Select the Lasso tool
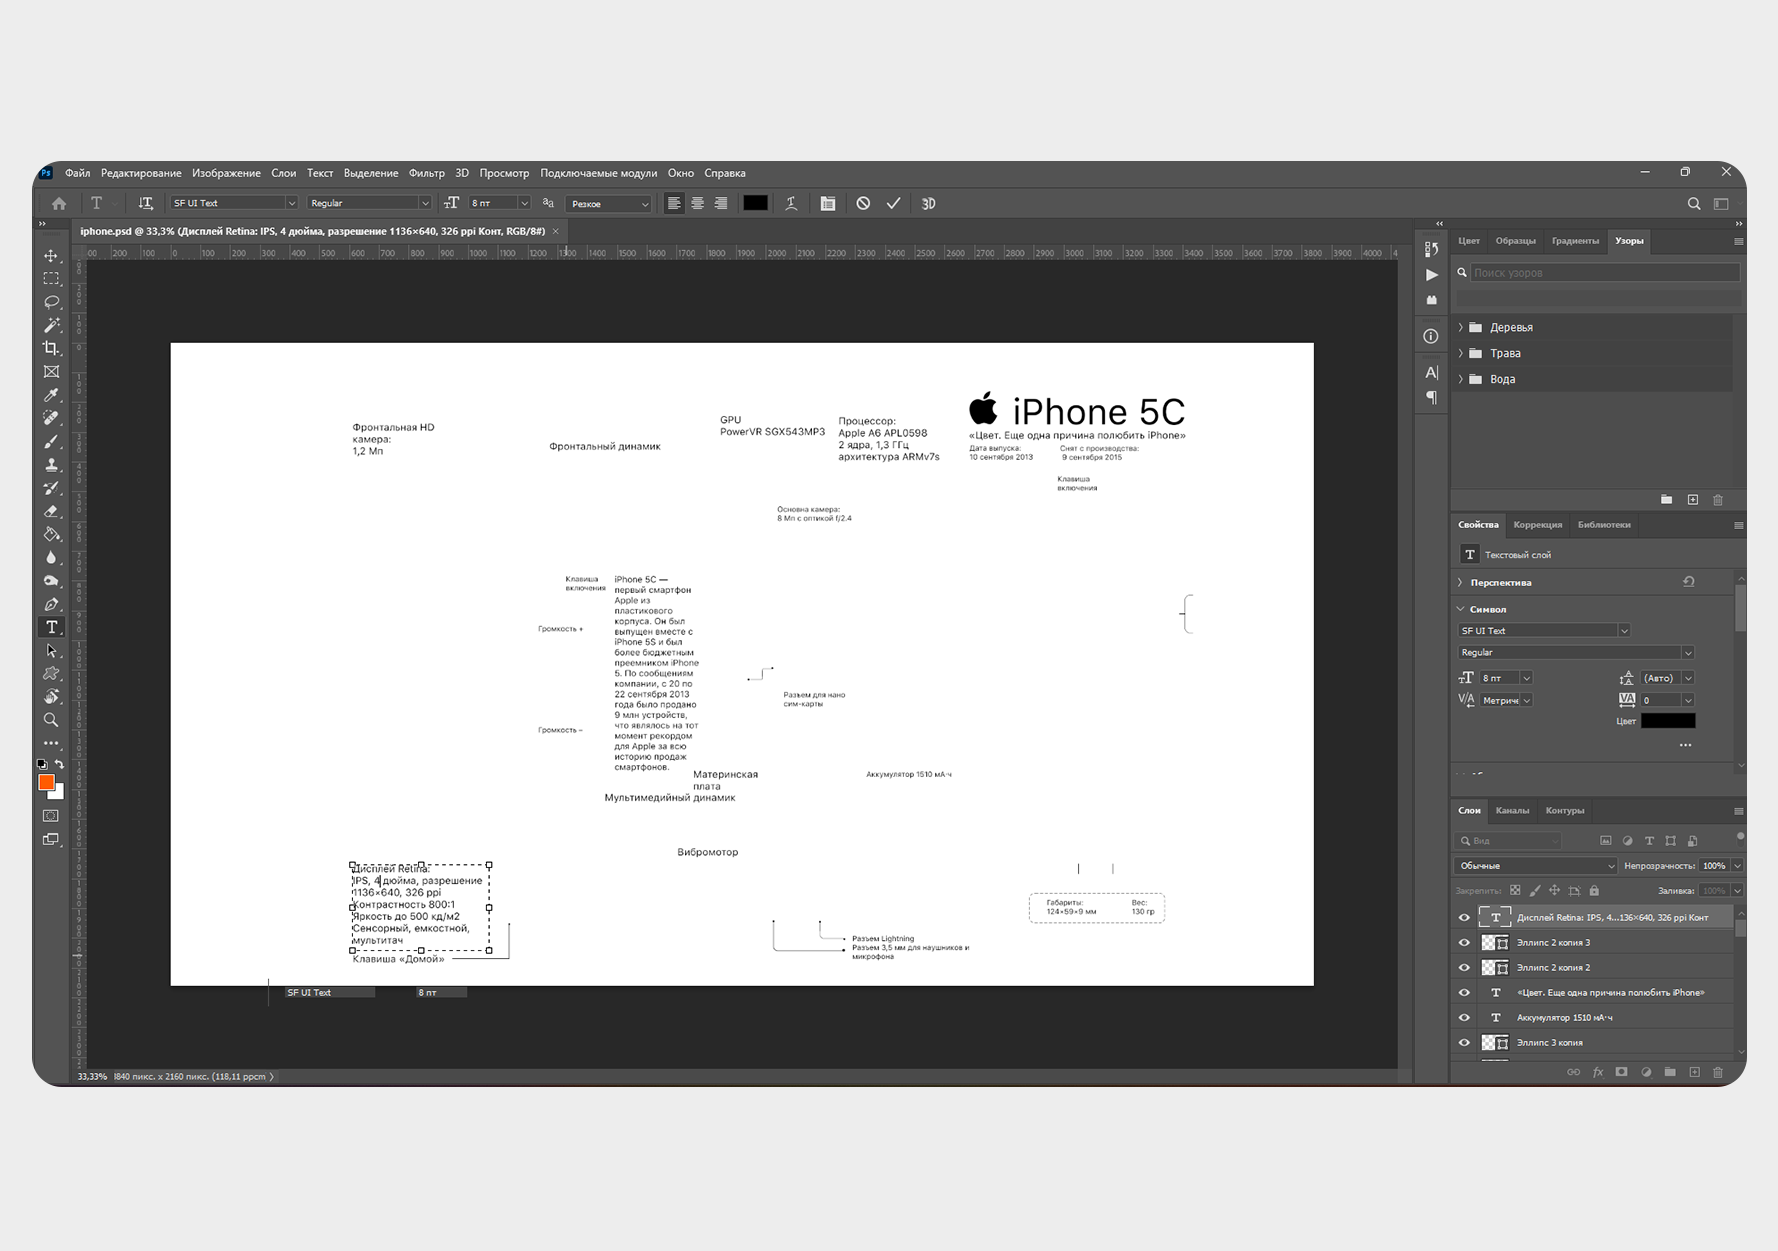The image size is (1778, 1251). coord(51,302)
